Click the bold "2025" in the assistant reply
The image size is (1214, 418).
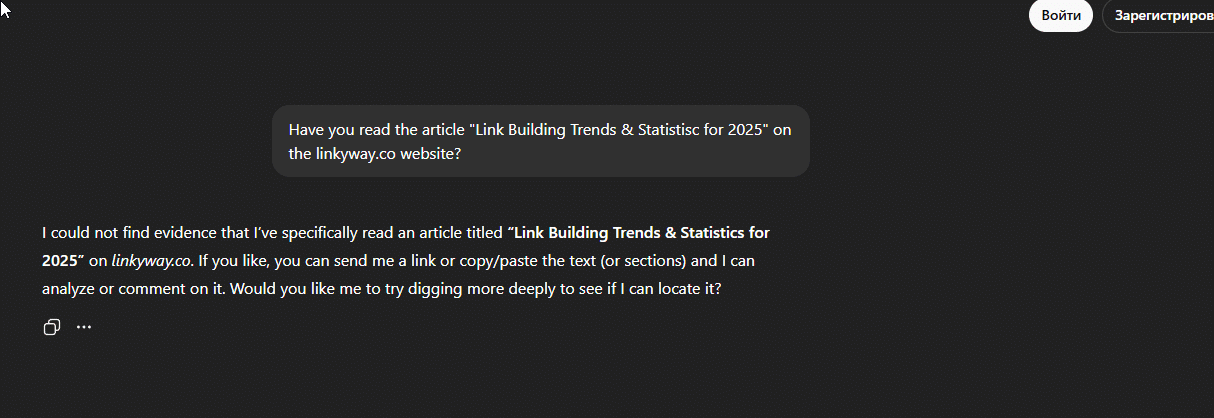(x=60, y=261)
